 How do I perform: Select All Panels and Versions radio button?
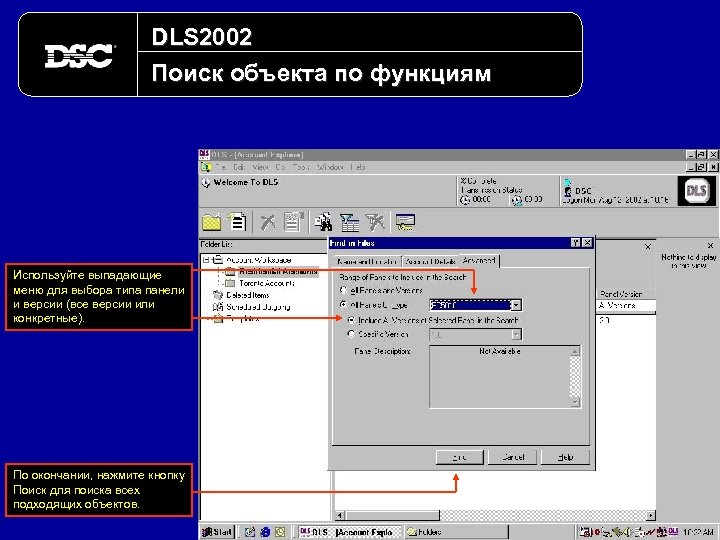click(343, 290)
